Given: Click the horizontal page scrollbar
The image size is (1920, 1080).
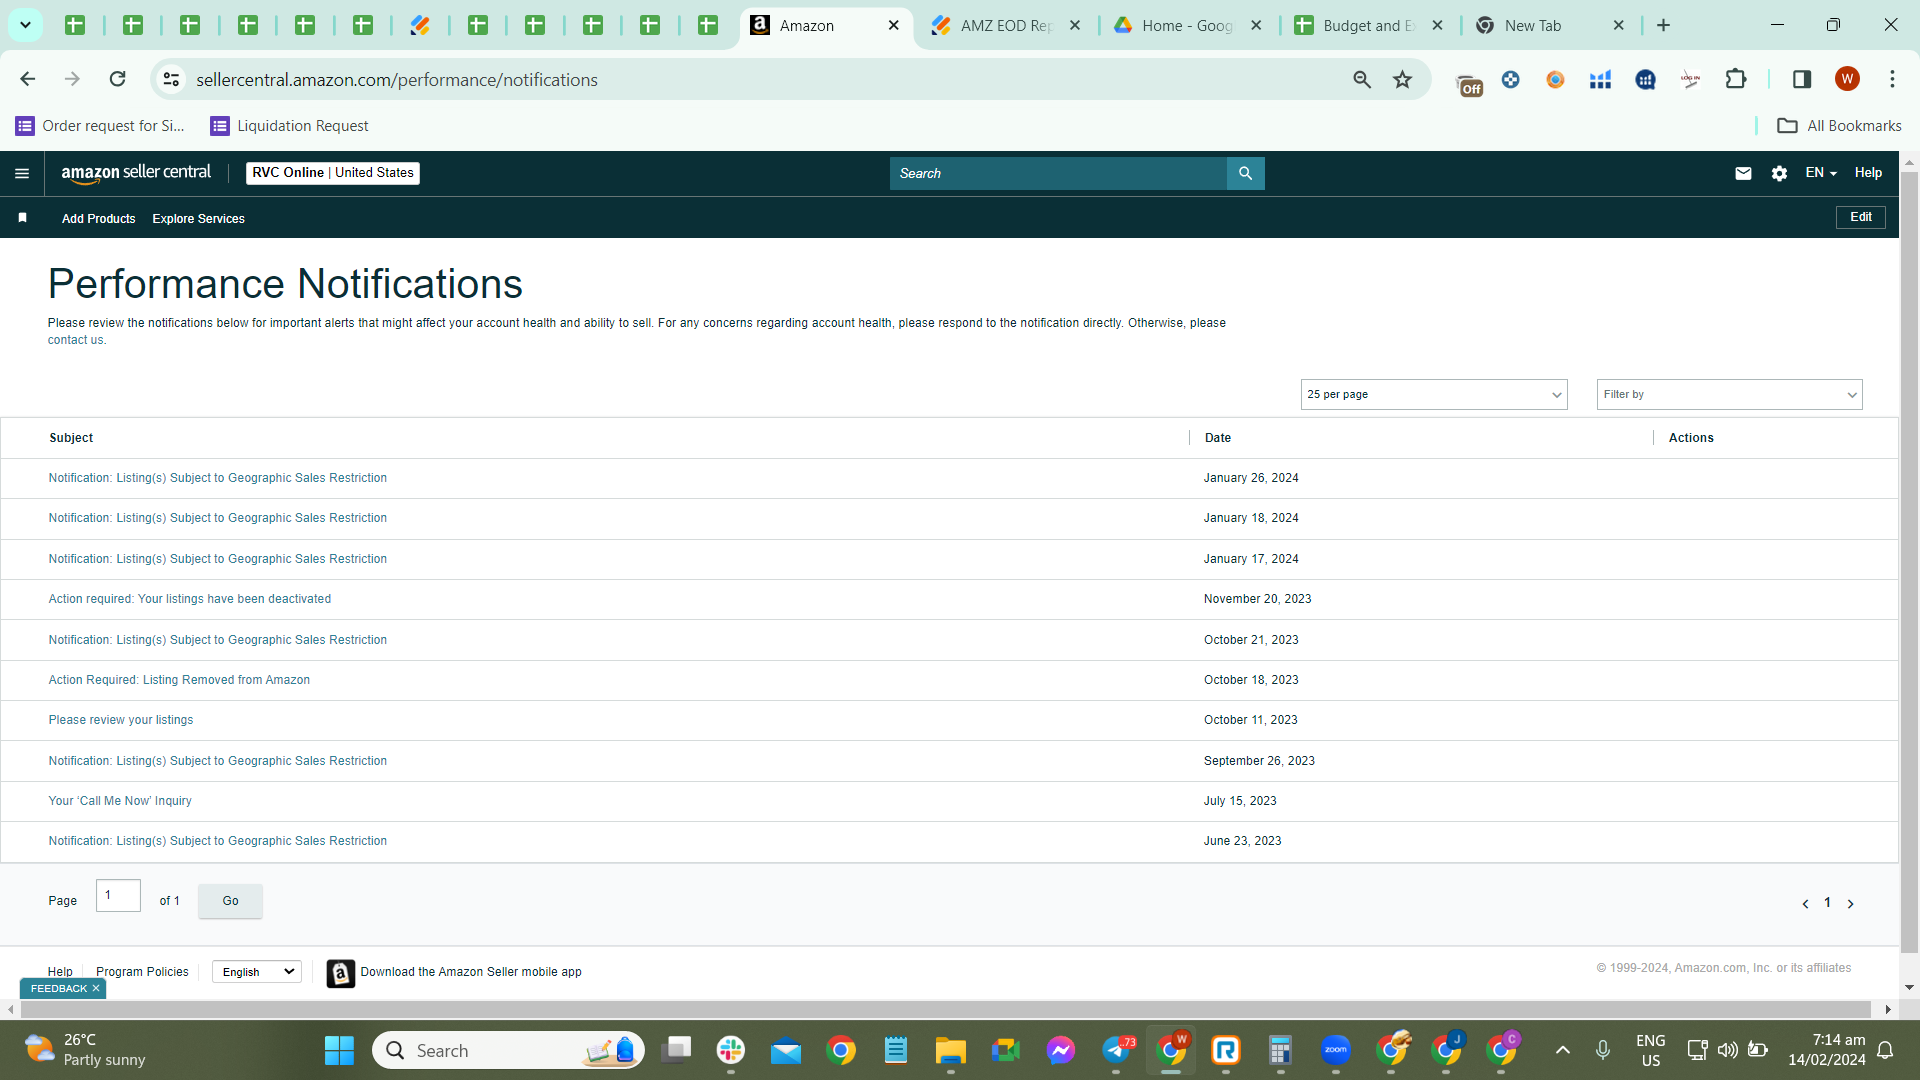Looking at the screenshot, I should 946,1009.
